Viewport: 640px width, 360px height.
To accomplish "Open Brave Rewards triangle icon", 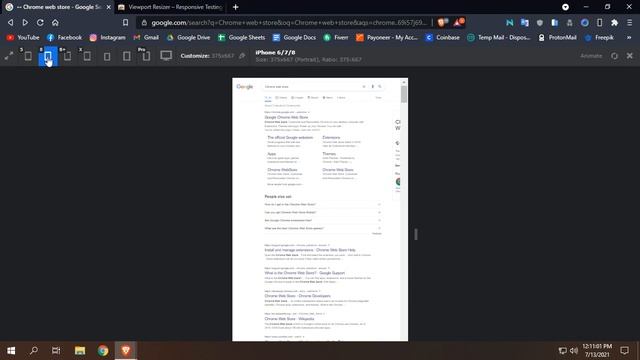I will point(459,22).
